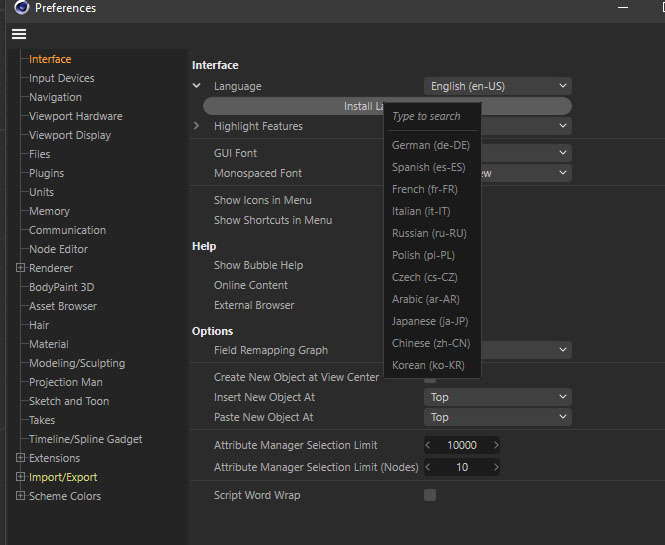665x545 pixels.
Task: Open the Paste New Object At dropdown
Action: [x=498, y=417]
